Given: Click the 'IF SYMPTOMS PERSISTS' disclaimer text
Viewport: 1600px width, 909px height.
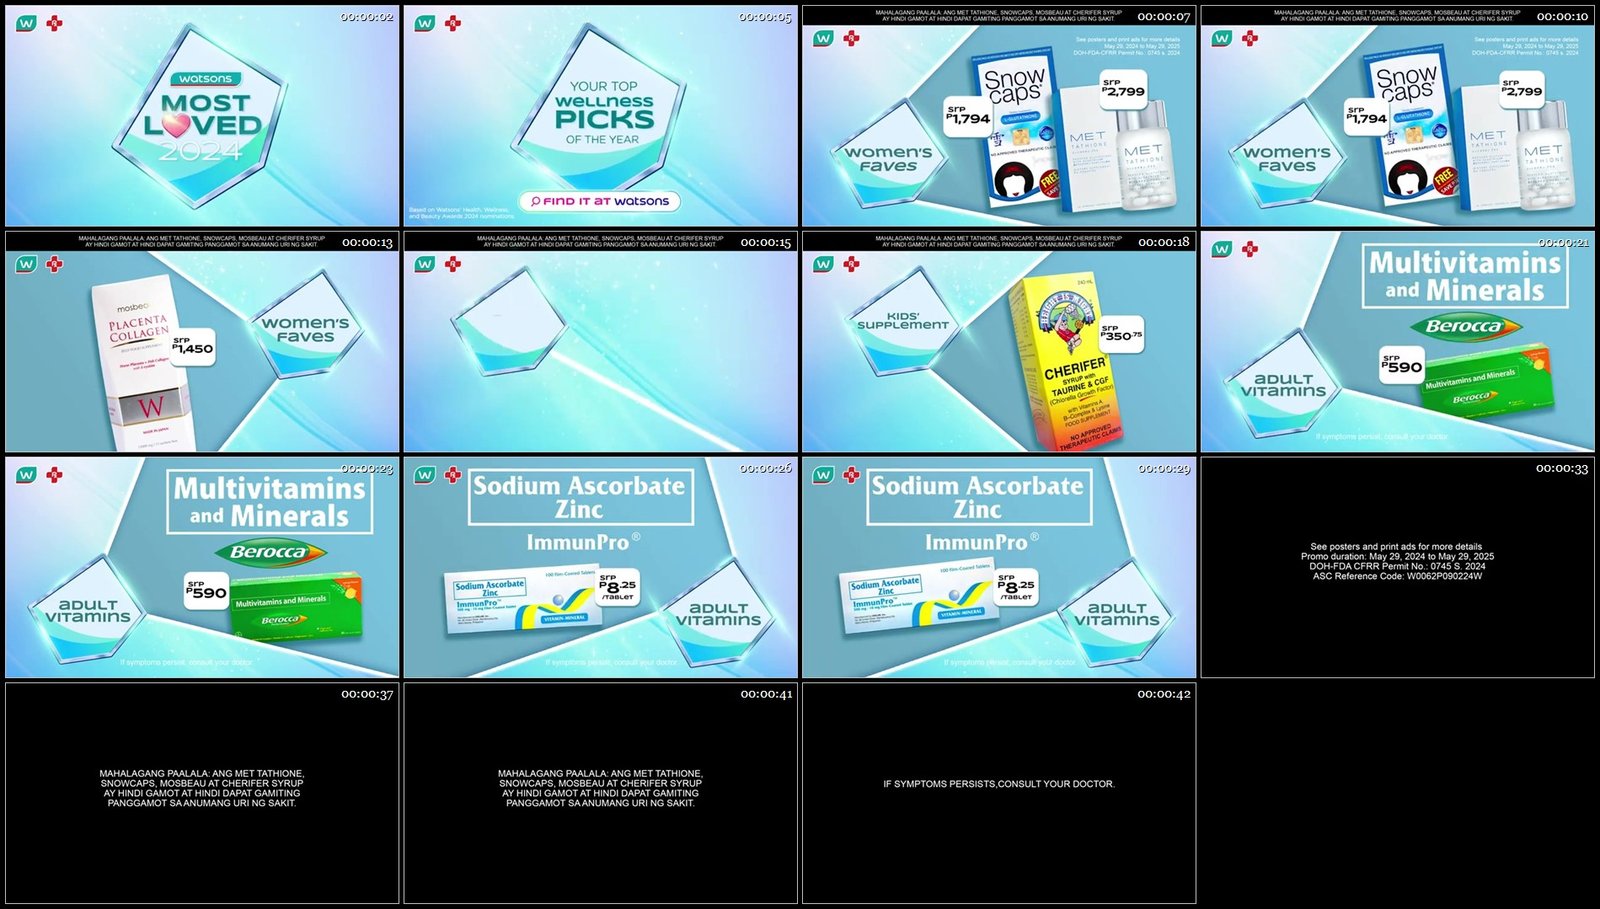Looking at the screenshot, I should (999, 784).
